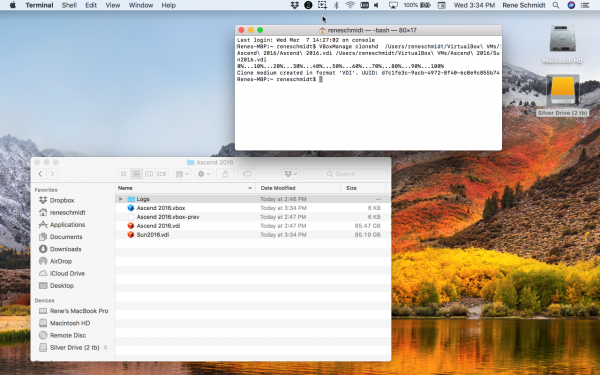Click the Finder share button
600x375 pixels.
click(225, 174)
